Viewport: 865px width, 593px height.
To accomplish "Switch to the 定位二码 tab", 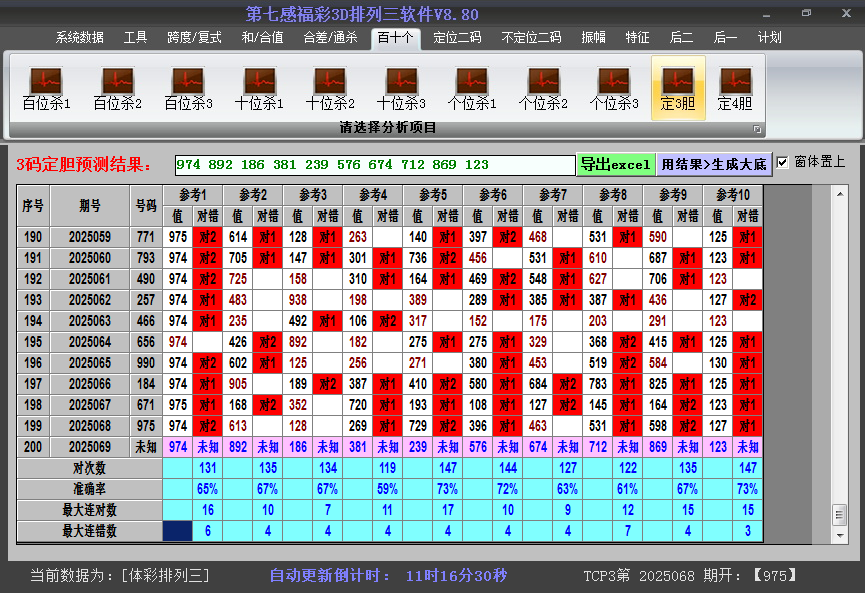I will click(x=457, y=38).
